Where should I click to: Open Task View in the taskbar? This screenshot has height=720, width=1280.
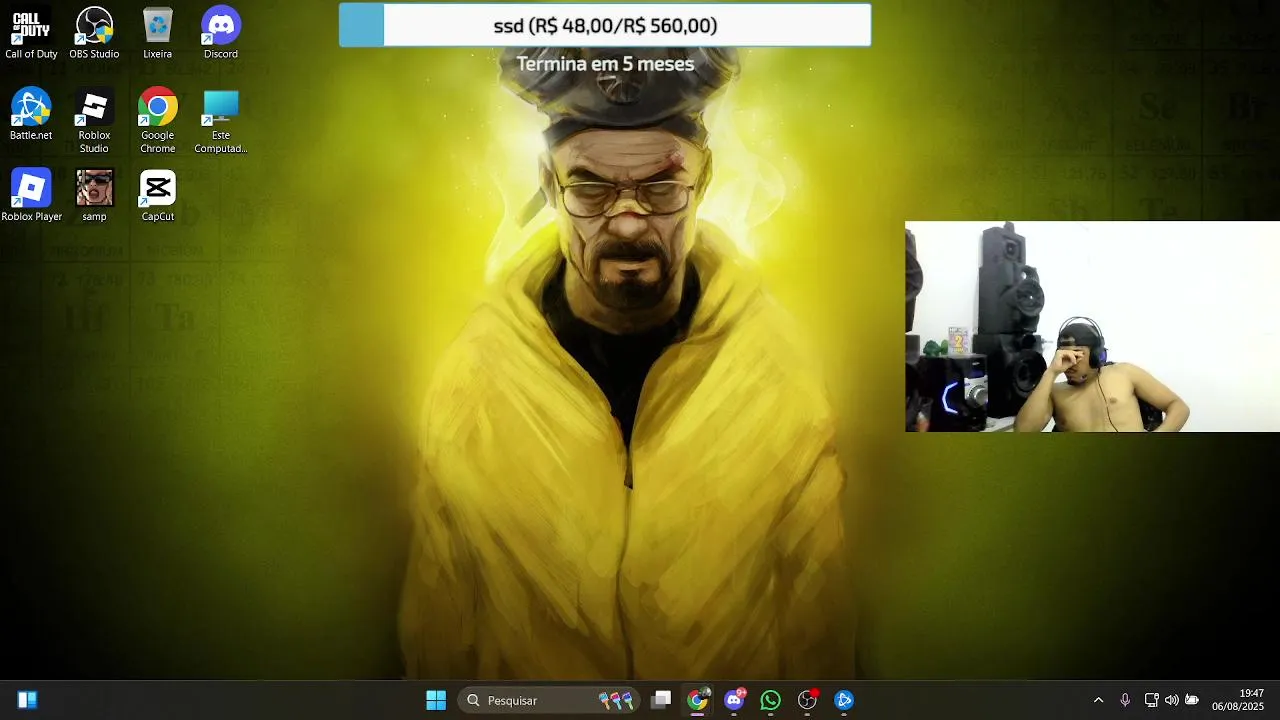pos(661,700)
